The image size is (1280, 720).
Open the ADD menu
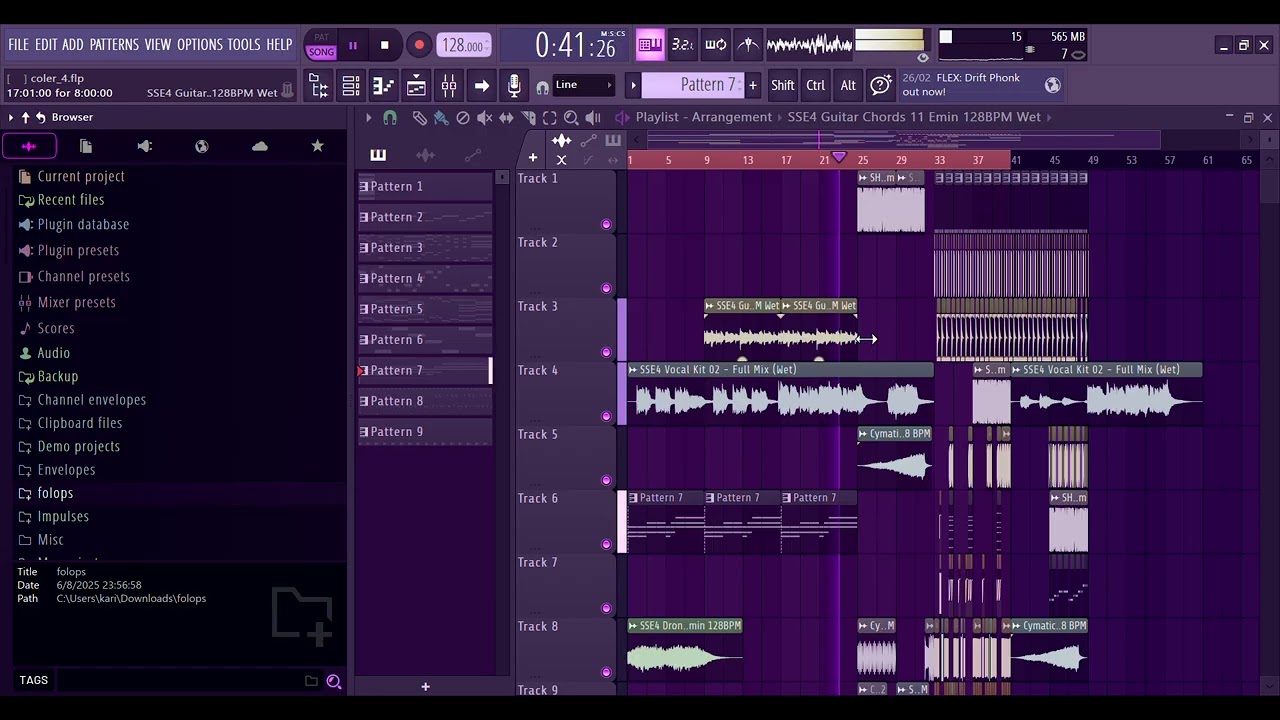pos(73,45)
